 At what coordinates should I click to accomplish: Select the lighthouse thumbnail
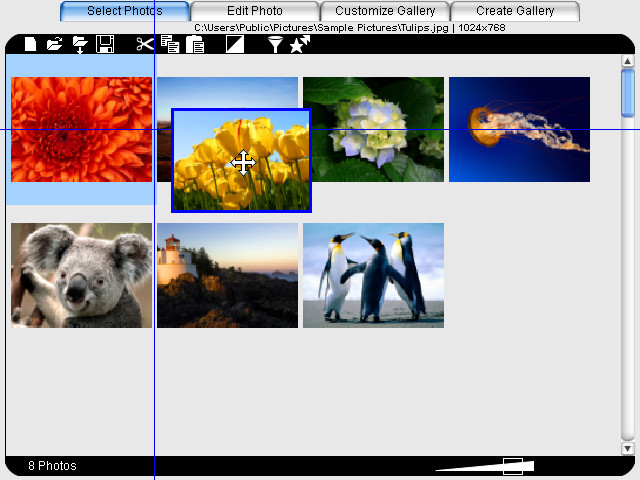[x=227, y=276]
